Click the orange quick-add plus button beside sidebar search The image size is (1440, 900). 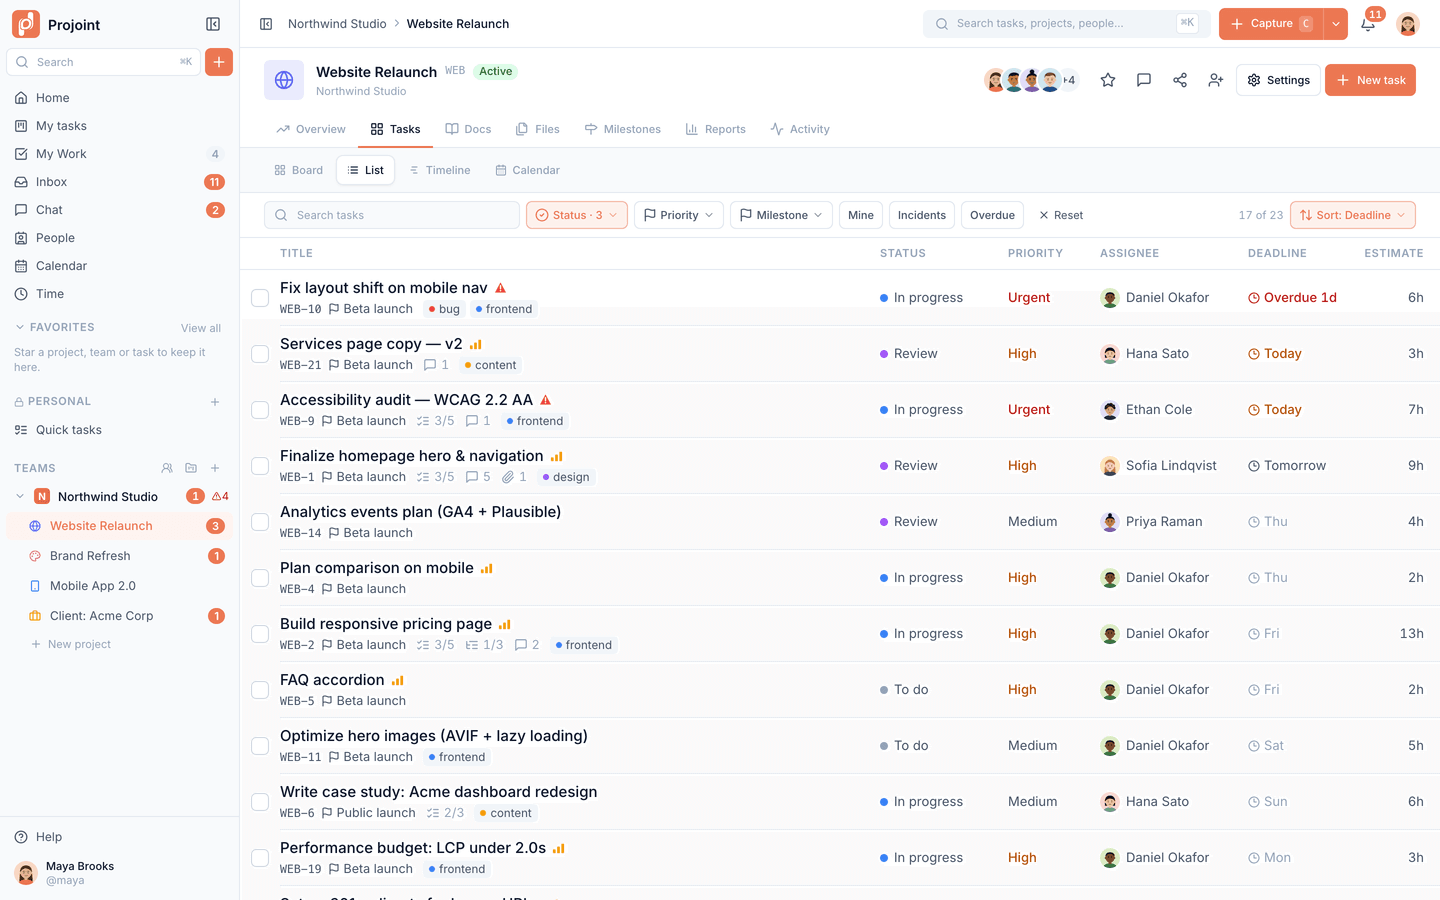coord(219,62)
